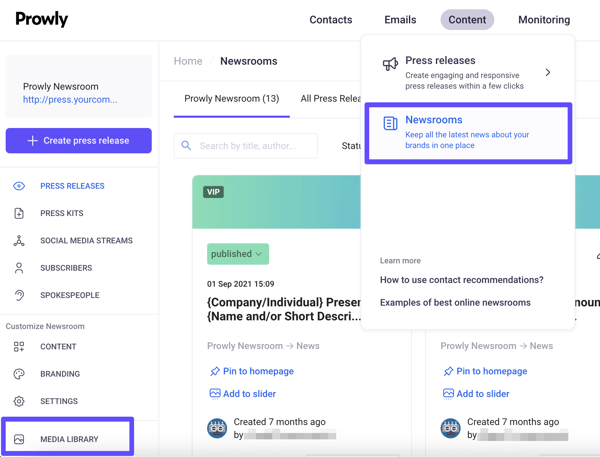Open Press Kits in sidebar
Image resolution: width=600 pixels, height=457 pixels.
point(62,213)
